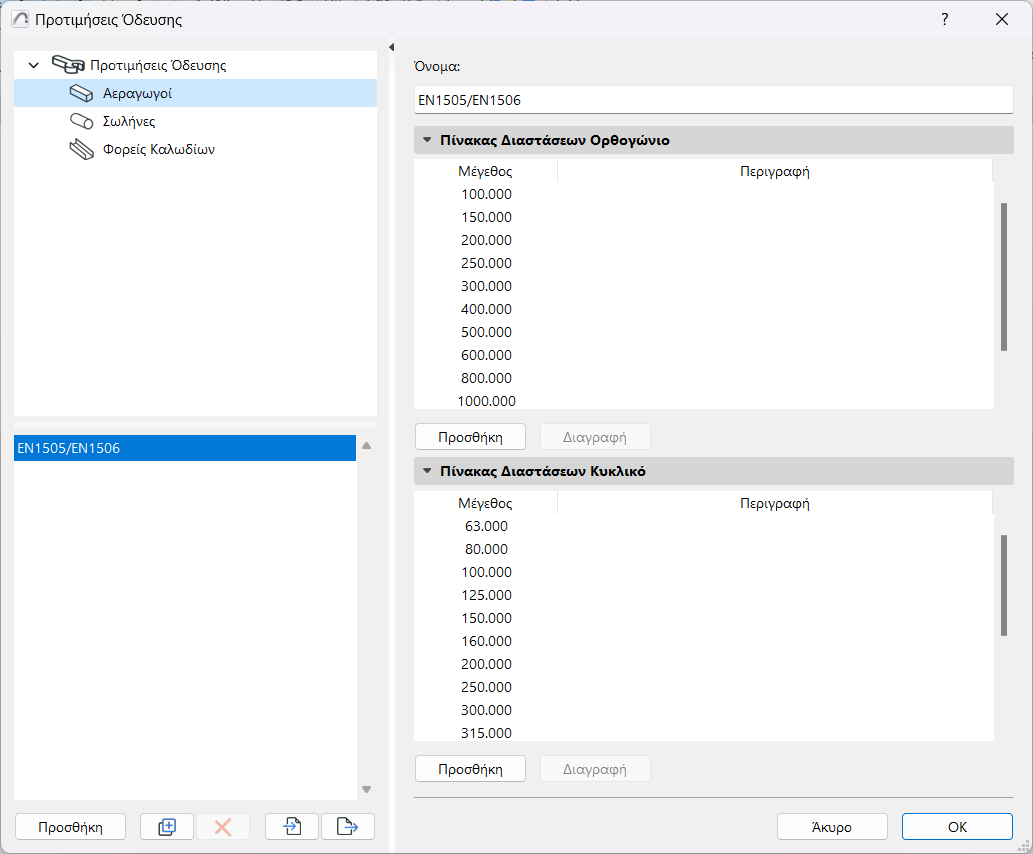Click the import preferences icon button
The height and width of the screenshot is (854, 1033).
click(292, 827)
